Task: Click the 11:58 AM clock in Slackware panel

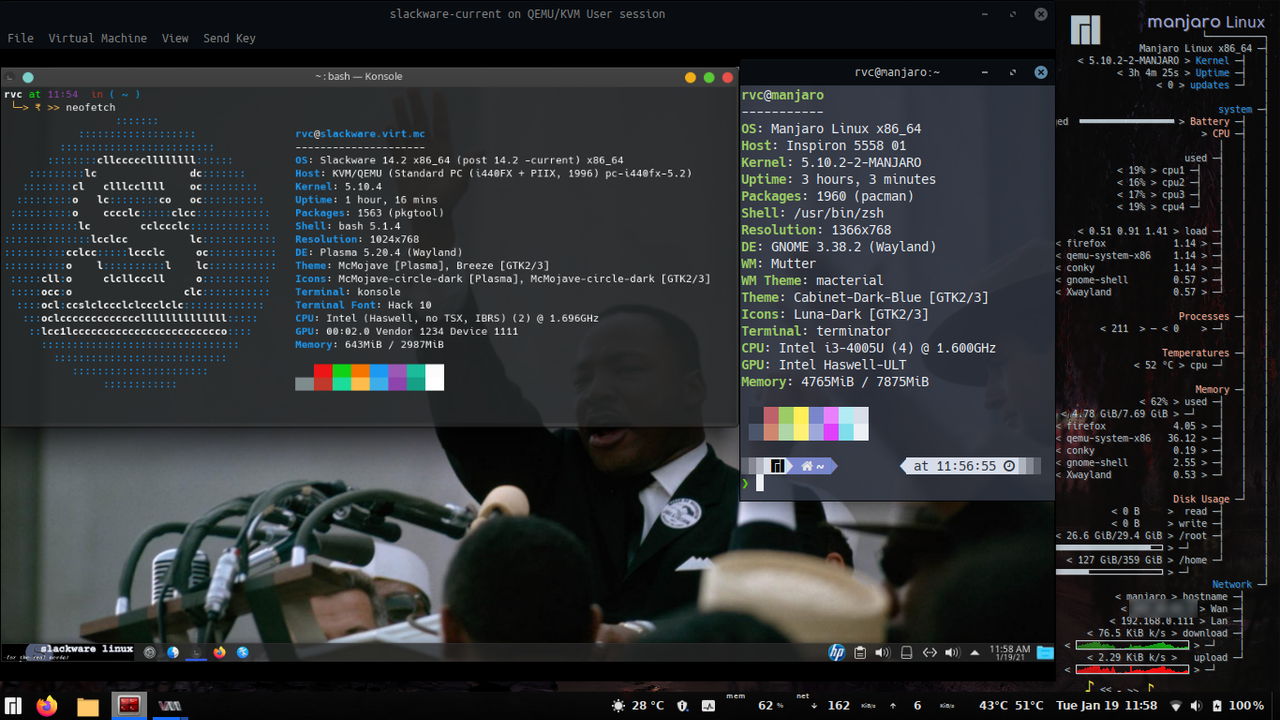Action: 1009,653
